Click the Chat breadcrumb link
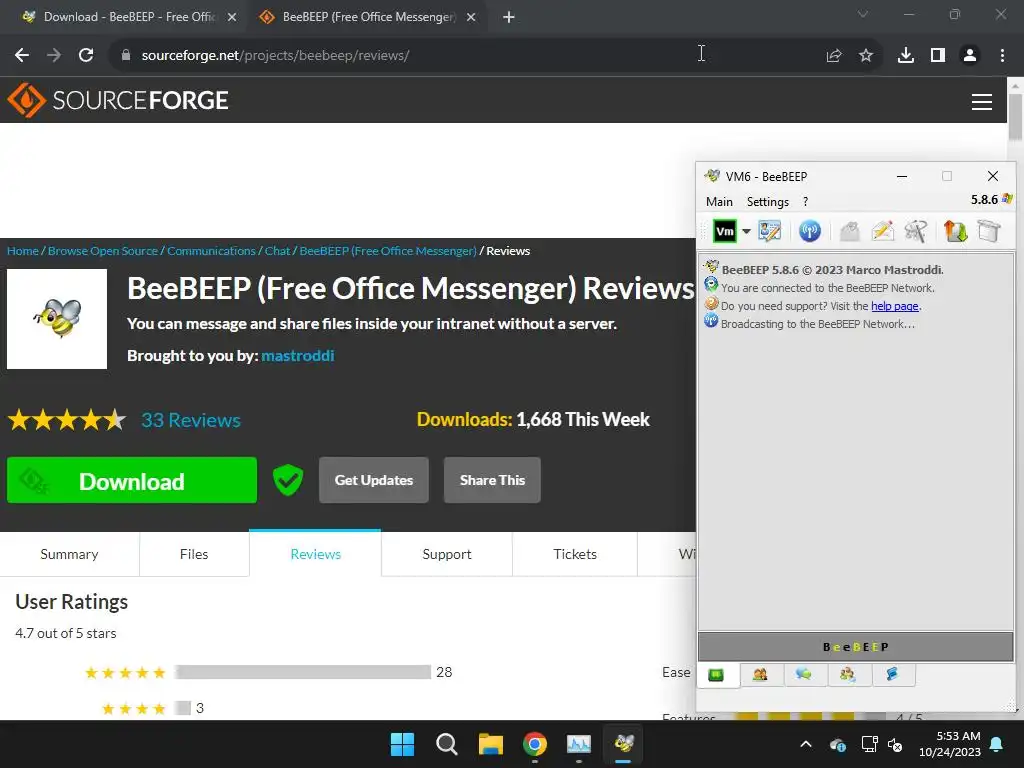This screenshot has height=768, width=1024. 278,251
